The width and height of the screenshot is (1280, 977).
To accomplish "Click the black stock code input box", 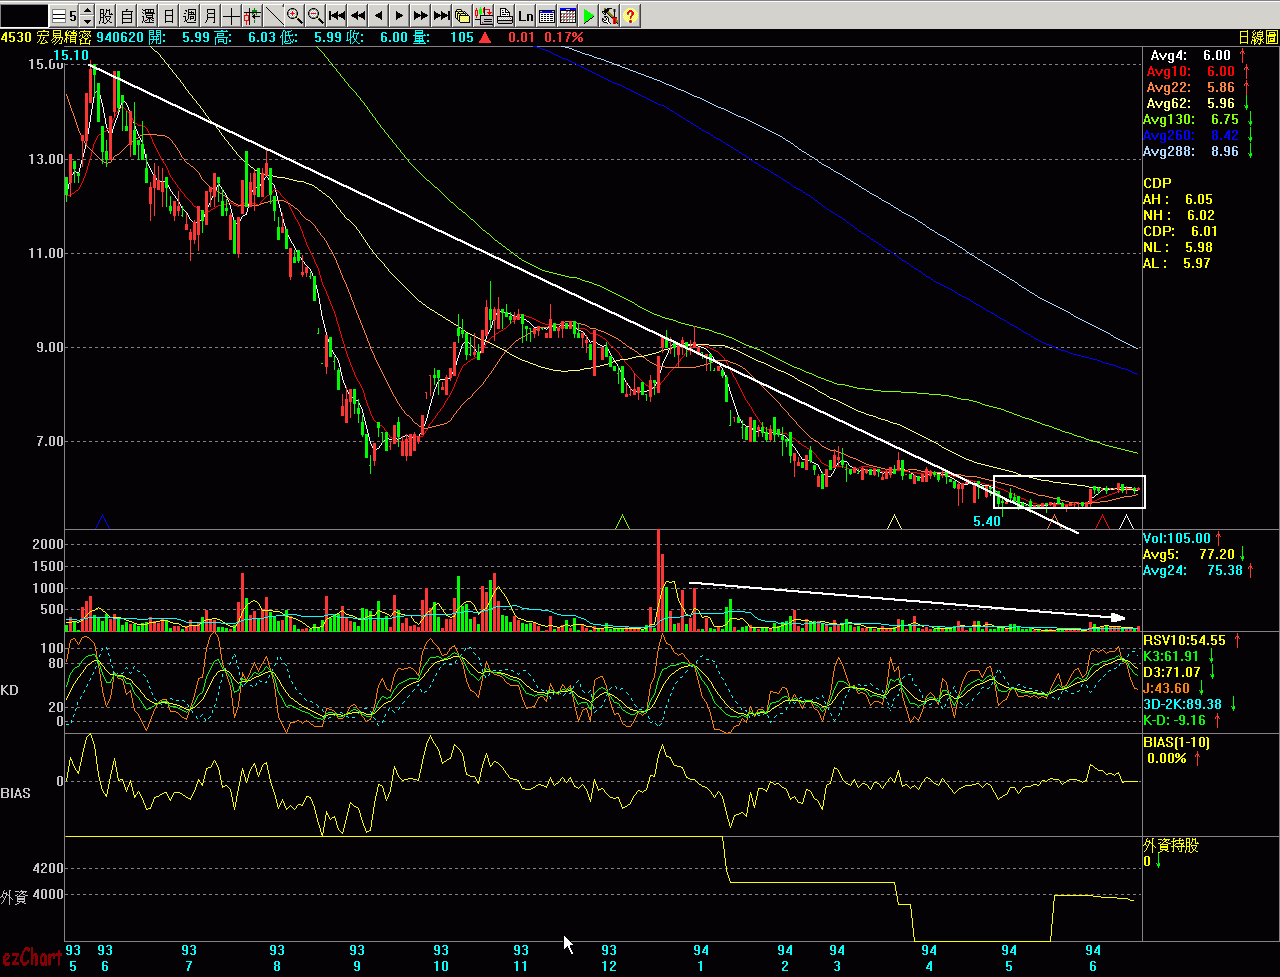I will (24, 16).
